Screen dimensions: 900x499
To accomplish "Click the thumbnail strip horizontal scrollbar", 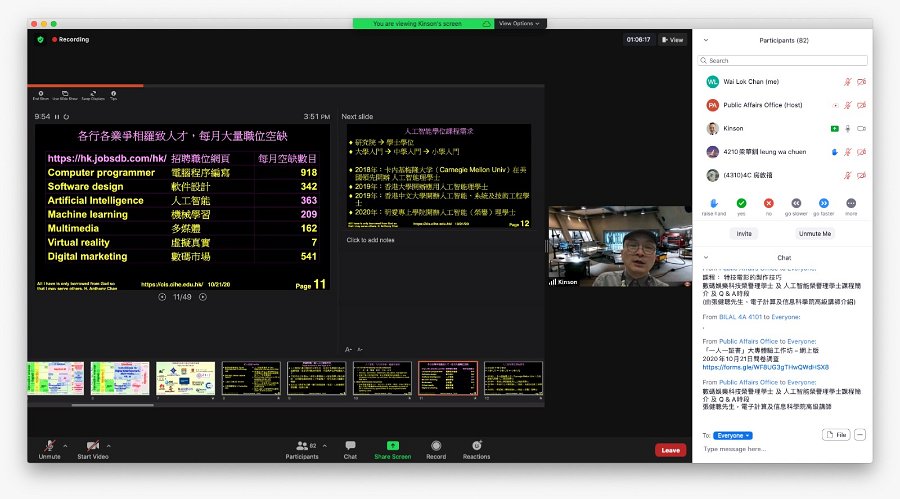I will coord(112,405).
